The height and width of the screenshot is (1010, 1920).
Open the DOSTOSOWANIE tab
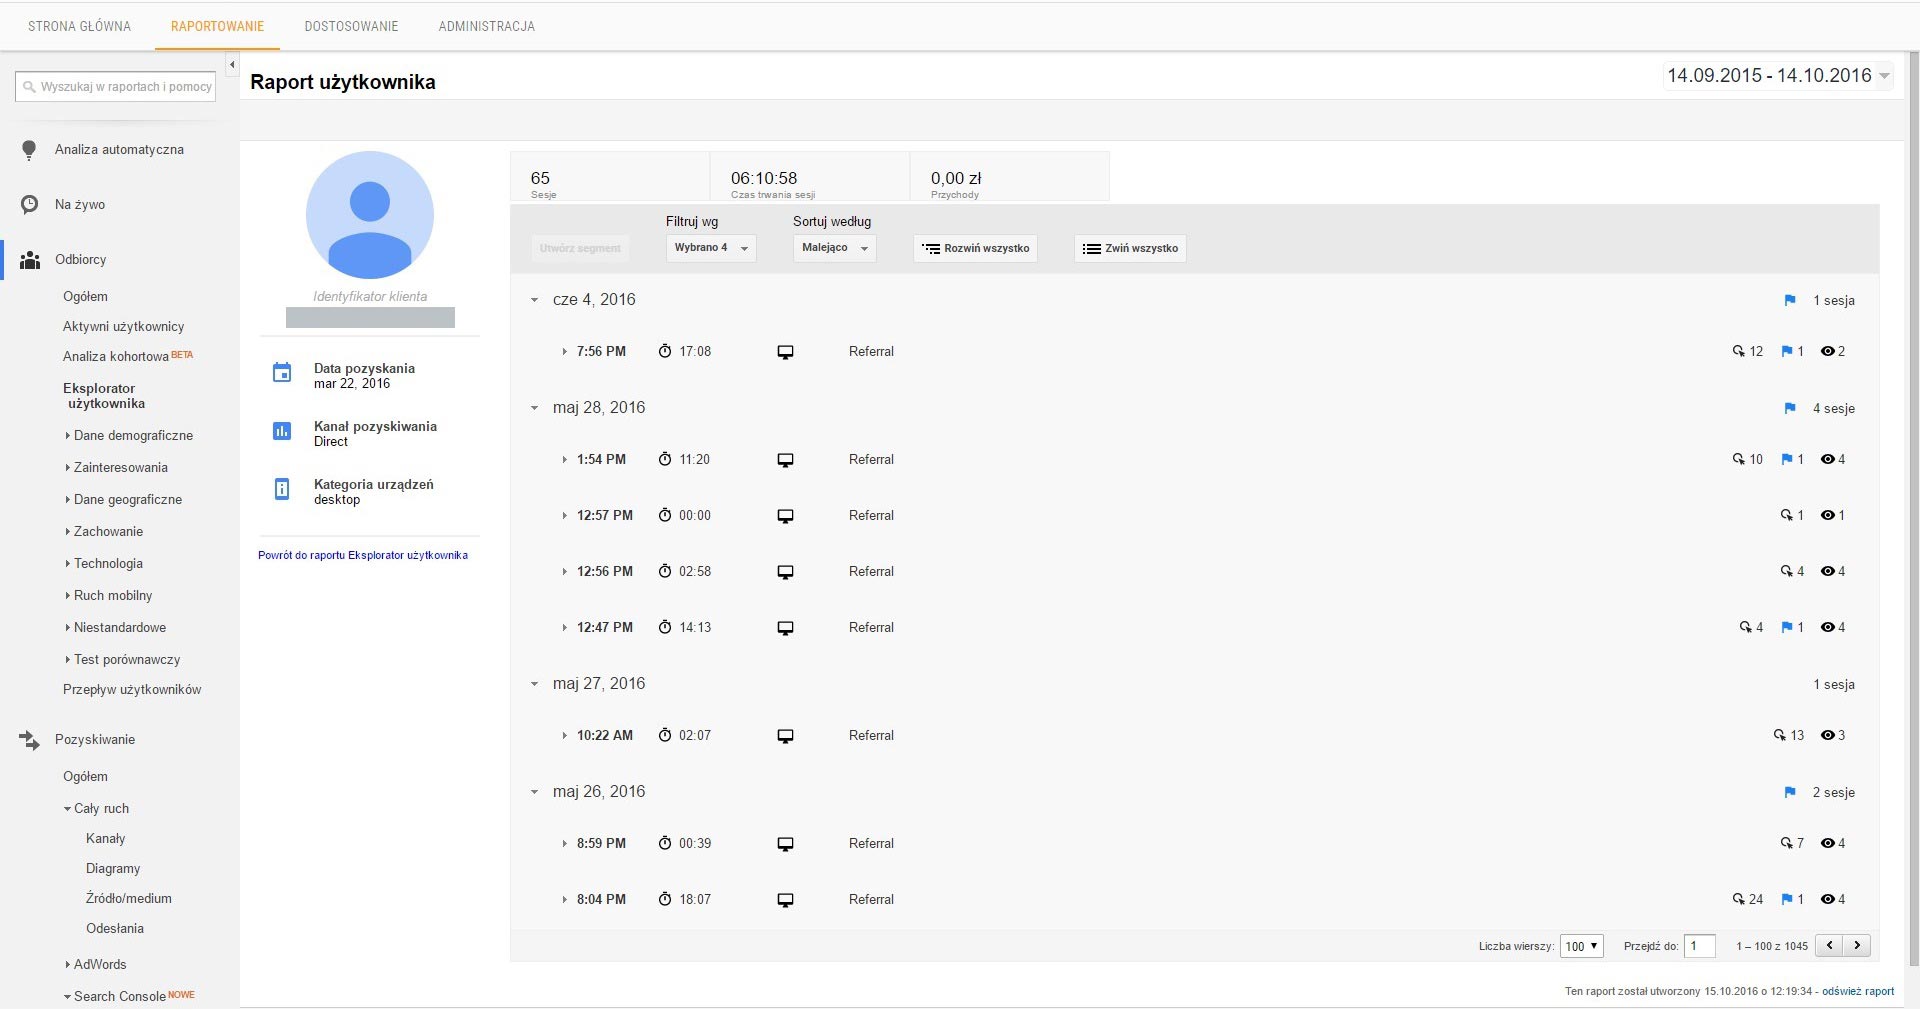click(x=351, y=26)
